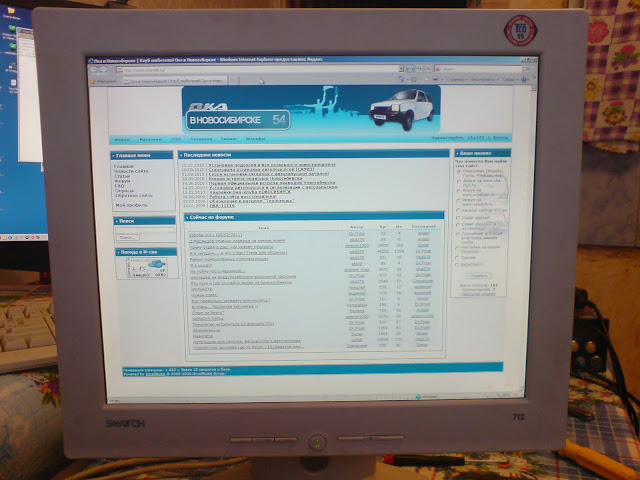
Task: Select the Прочее poll radio option
Action: [x=457, y=258]
